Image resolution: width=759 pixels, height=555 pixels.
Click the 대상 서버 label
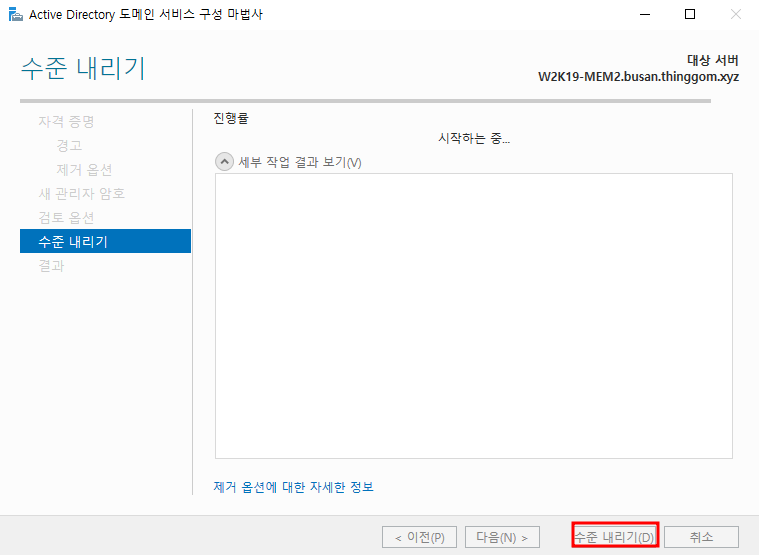[713, 60]
